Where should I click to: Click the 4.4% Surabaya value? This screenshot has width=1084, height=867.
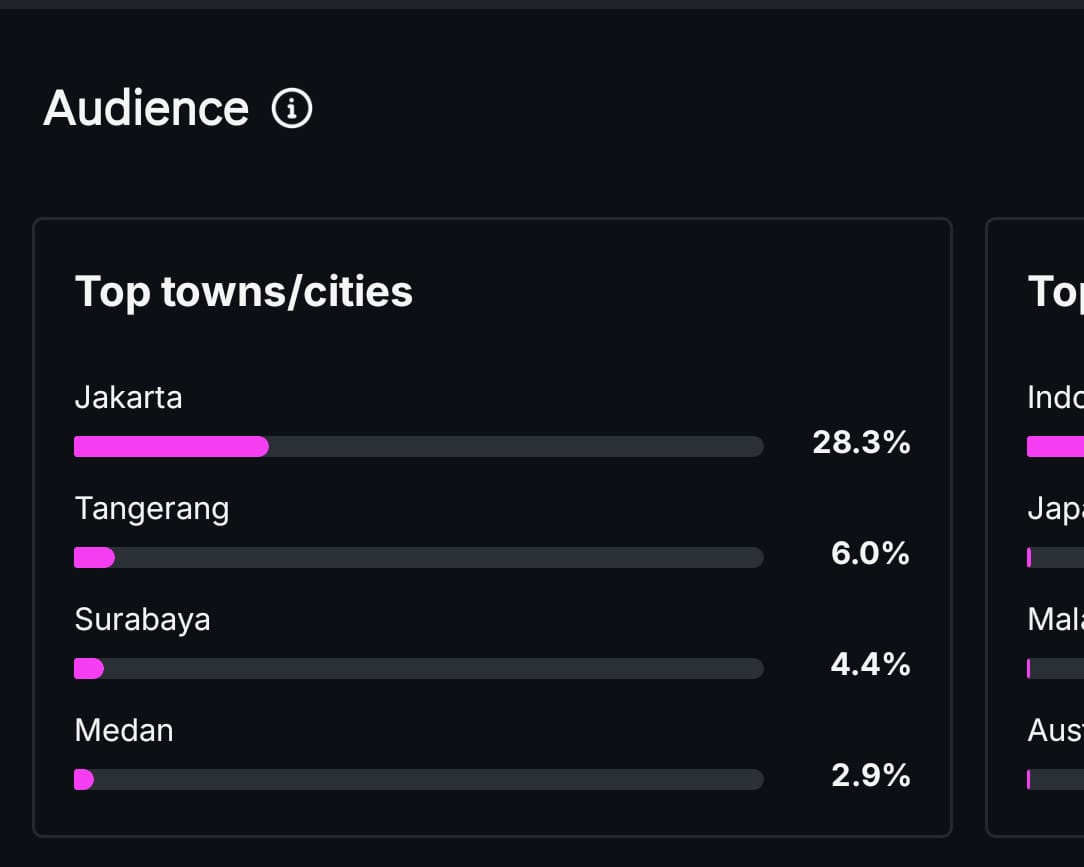(870, 664)
